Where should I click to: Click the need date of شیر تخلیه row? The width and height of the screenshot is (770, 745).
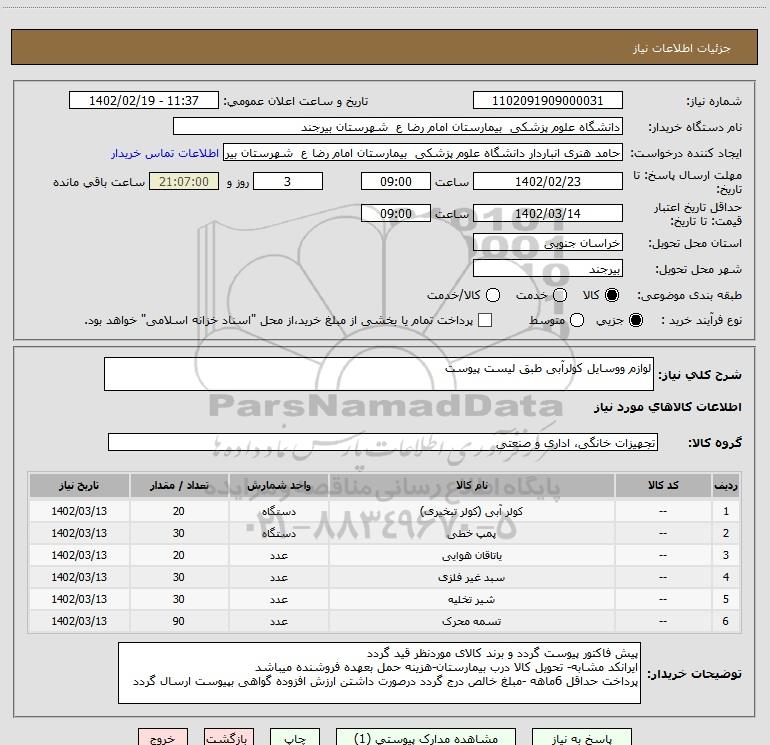(x=79, y=600)
